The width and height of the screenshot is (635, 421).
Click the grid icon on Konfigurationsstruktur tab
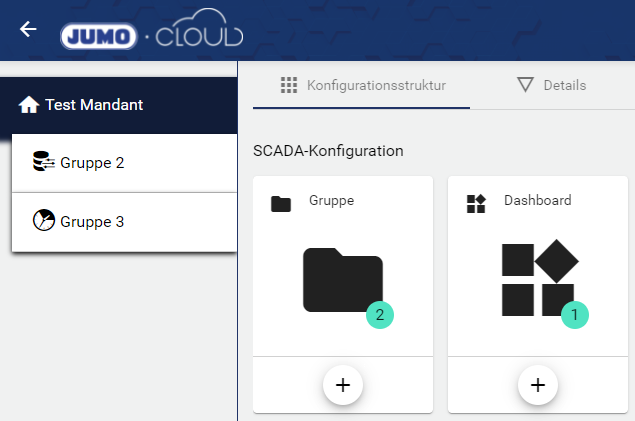pos(289,85)
